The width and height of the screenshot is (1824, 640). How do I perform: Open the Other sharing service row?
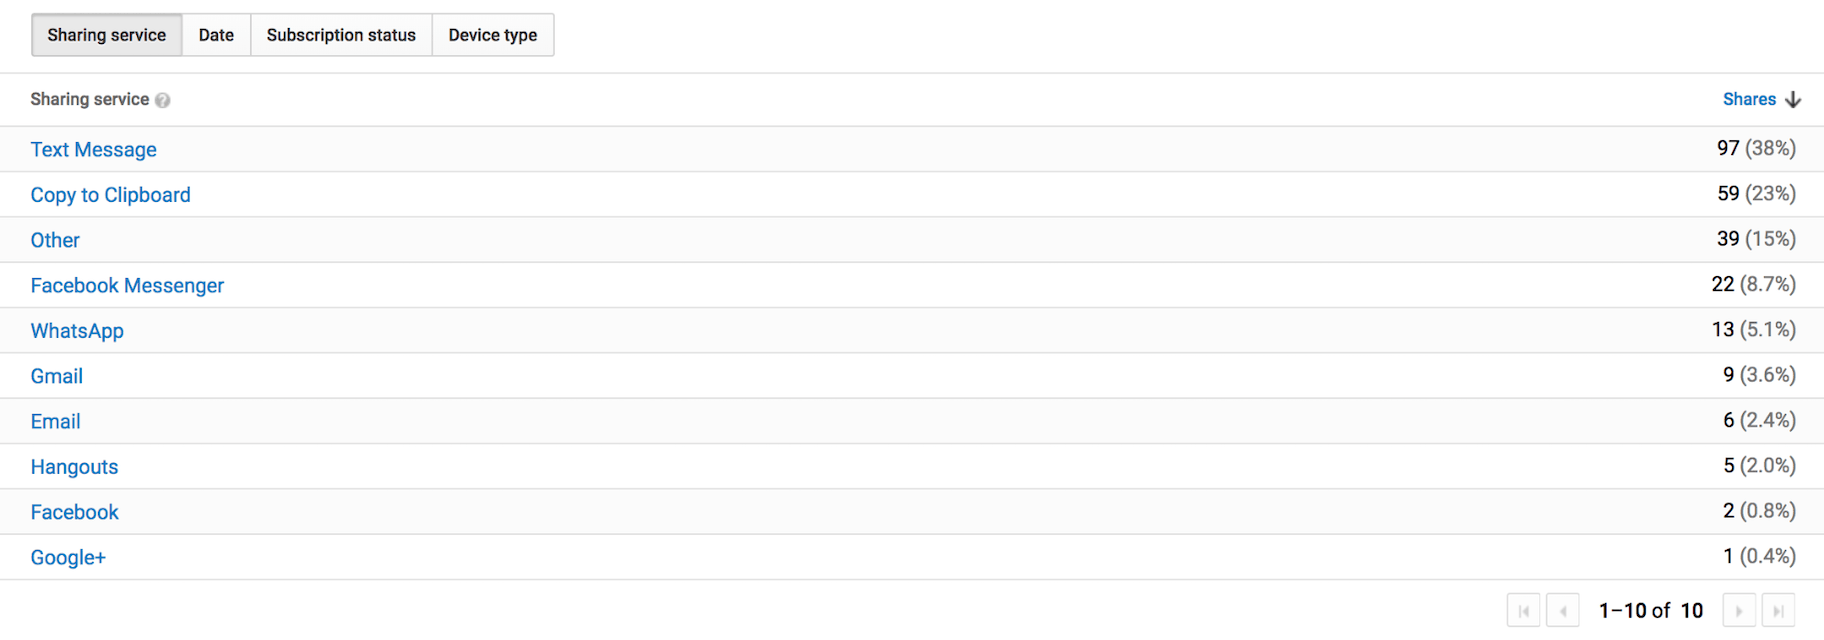pos(55,240)
